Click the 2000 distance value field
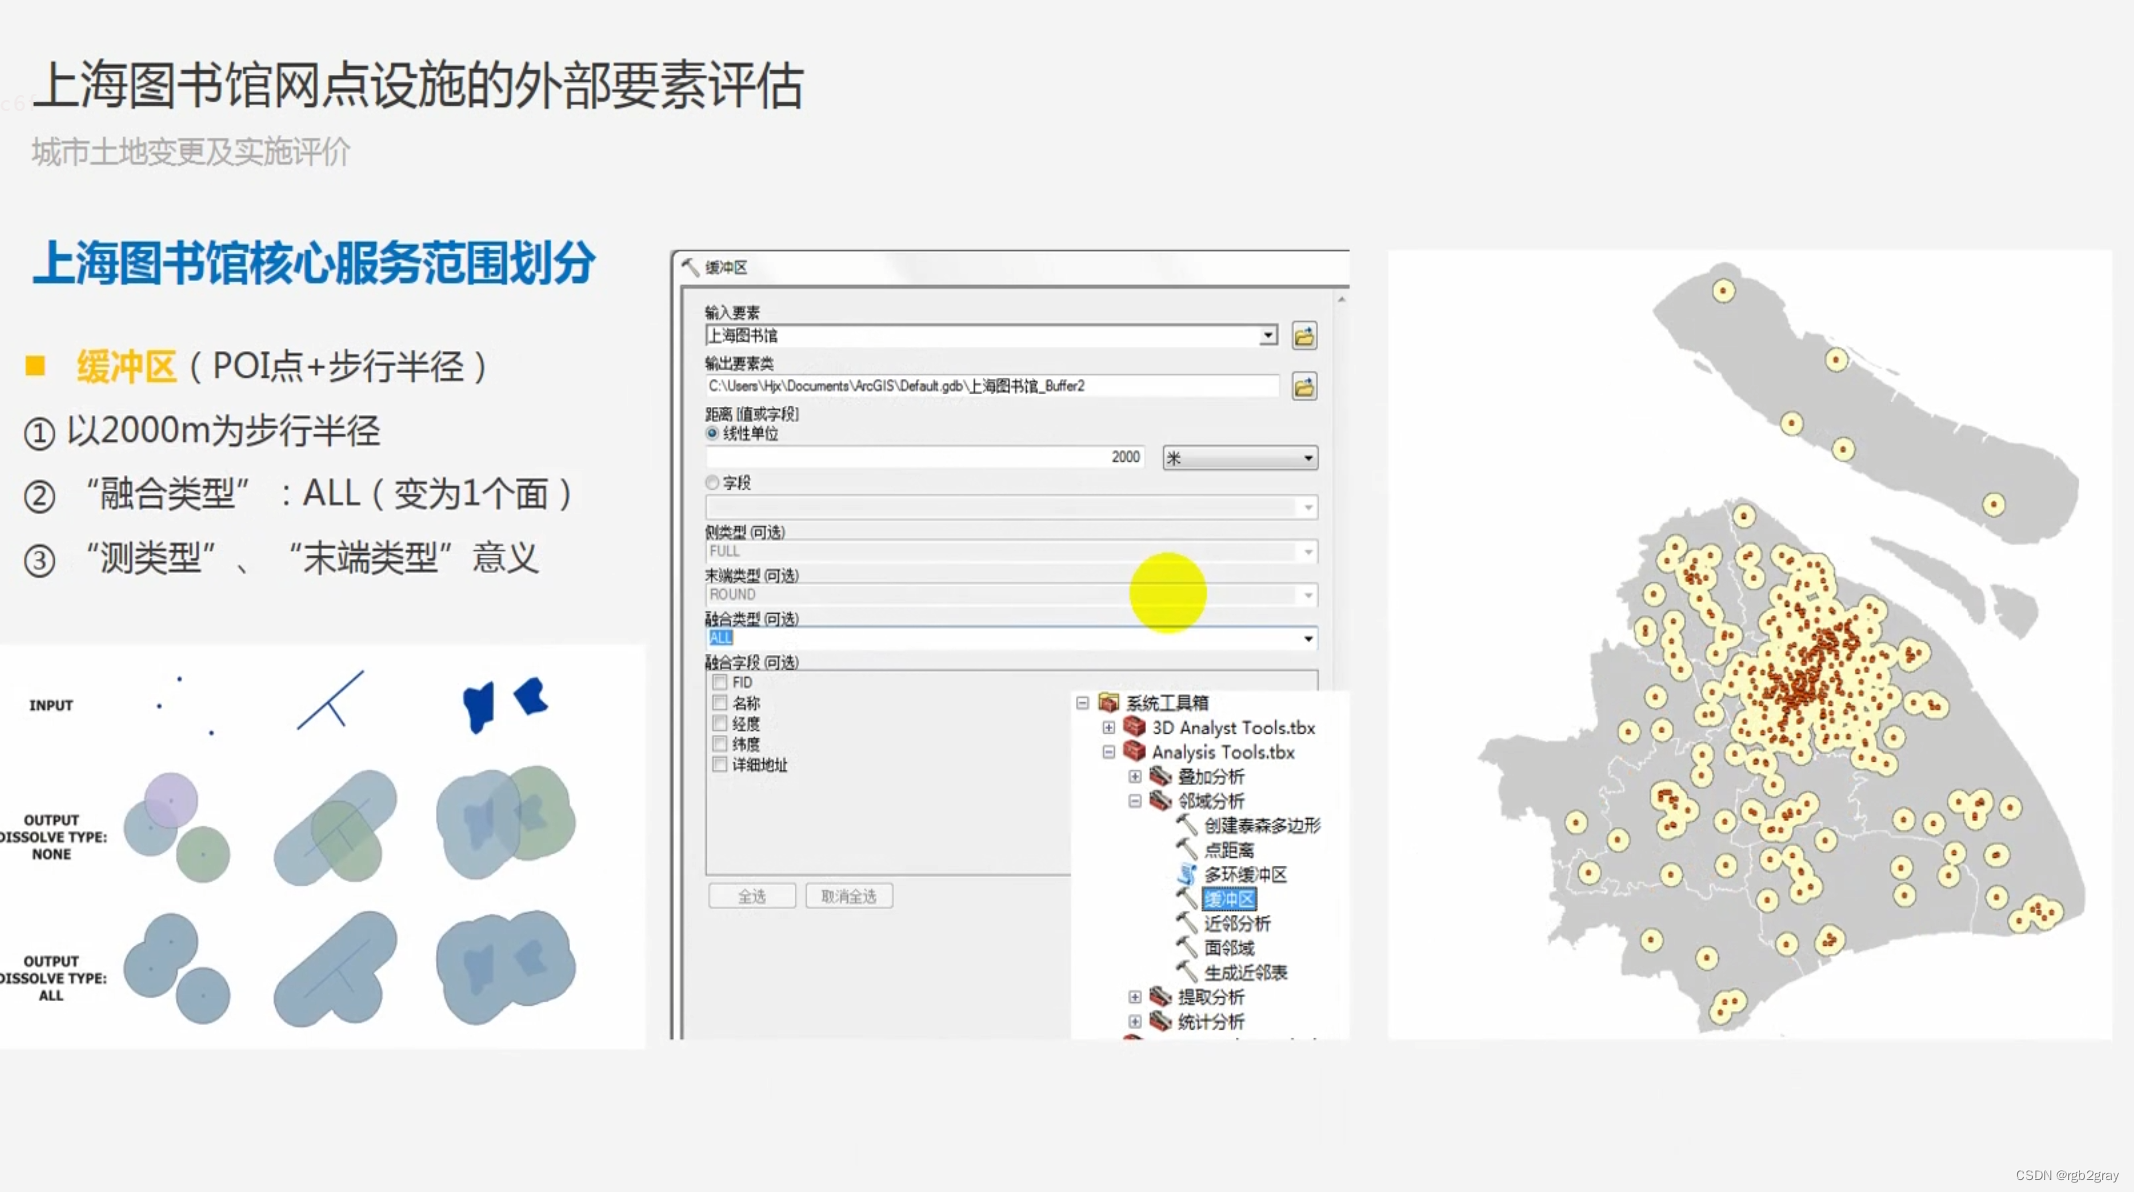 [927, 457]
